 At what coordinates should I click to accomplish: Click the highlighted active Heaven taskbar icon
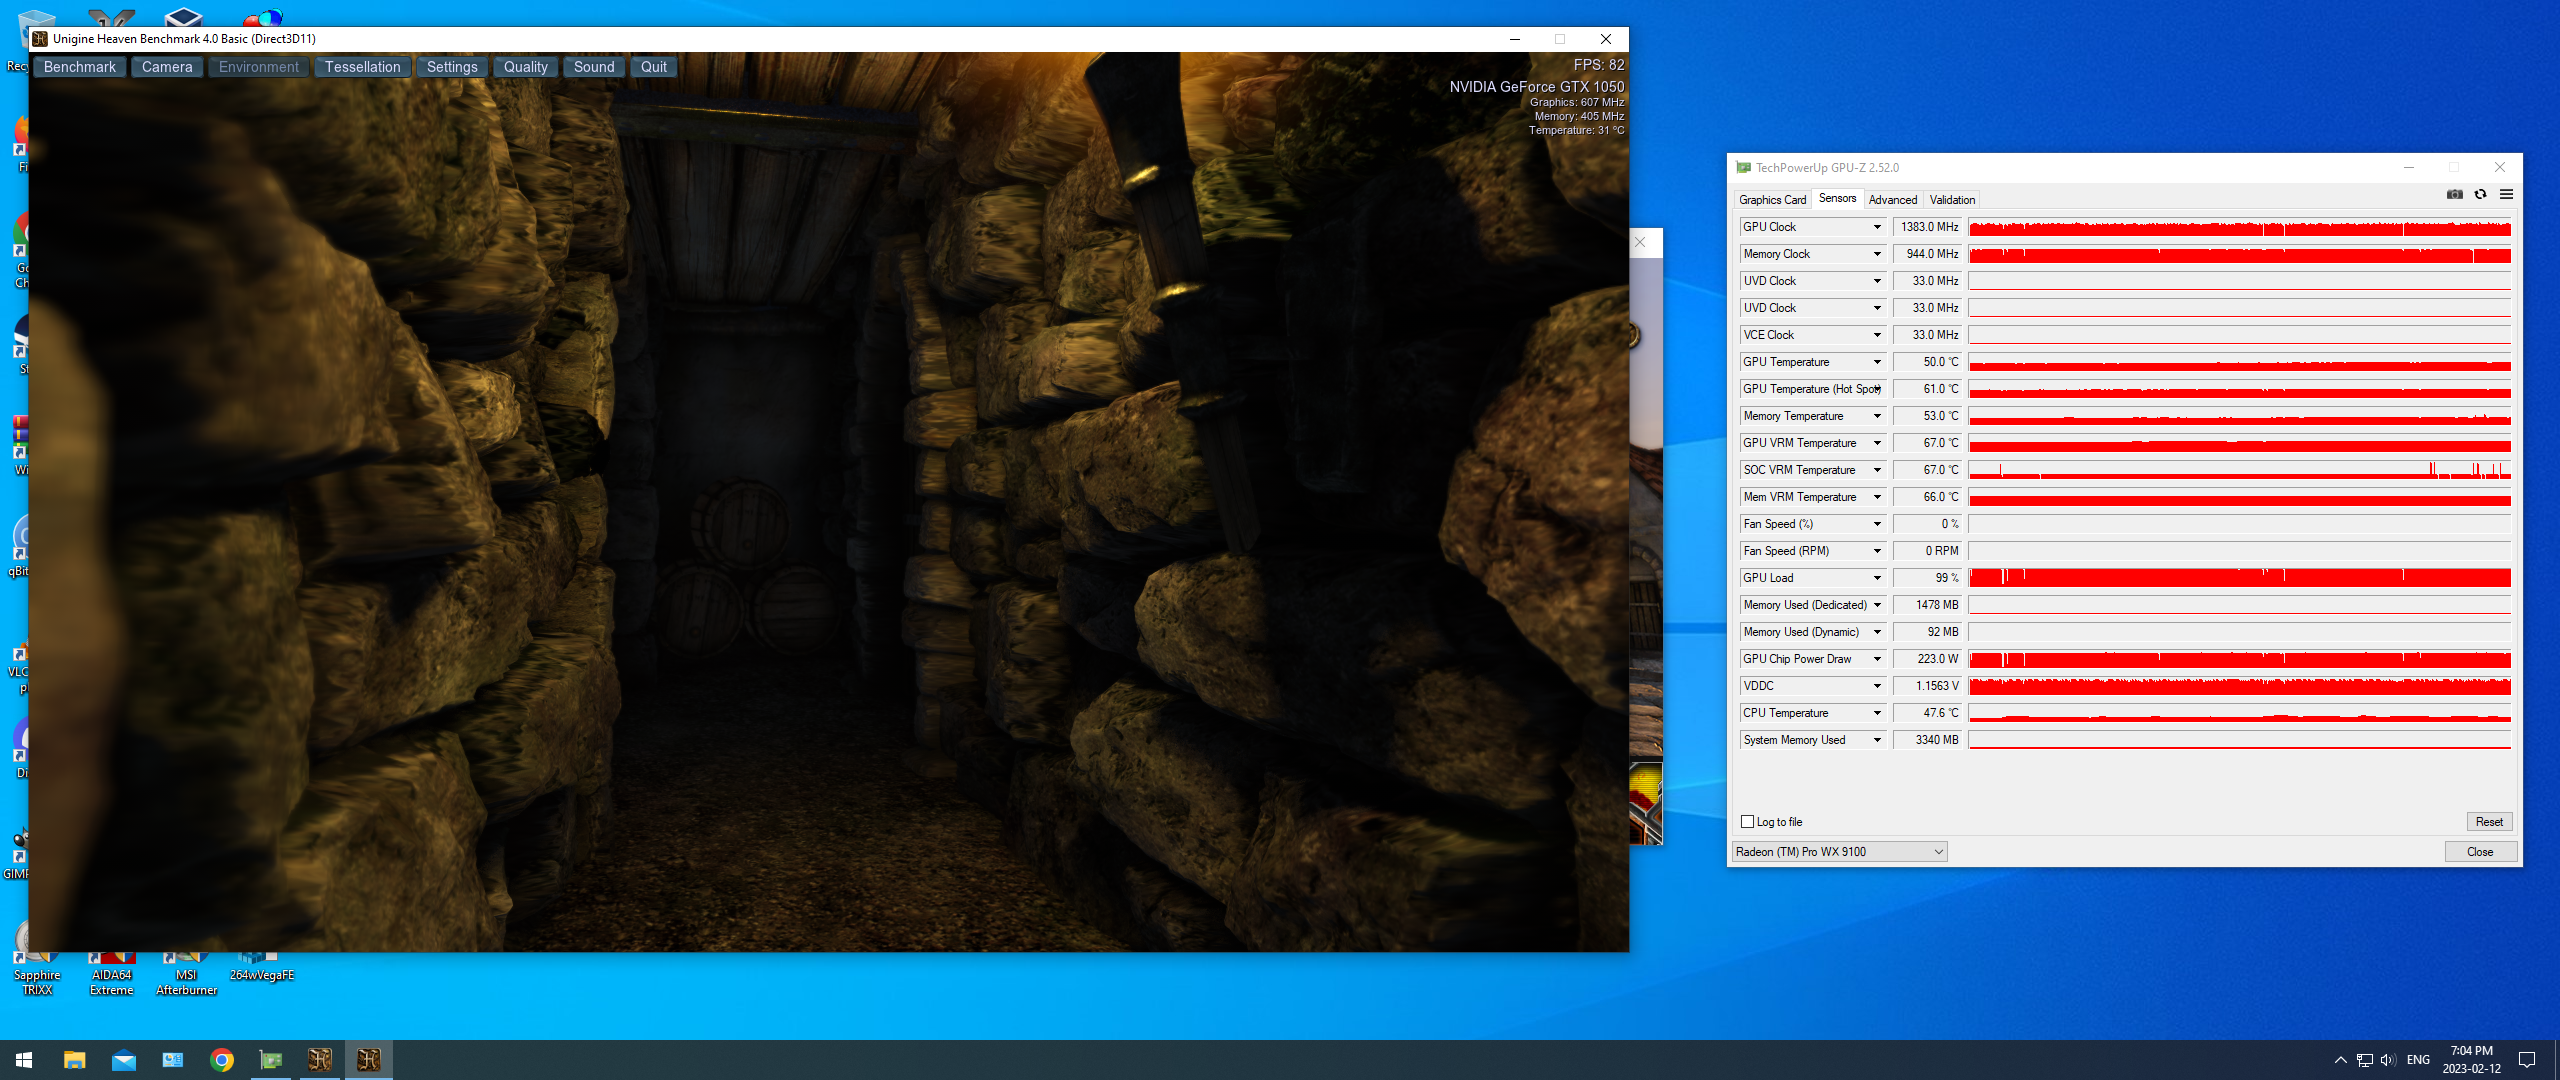(x=369, y=1060)
